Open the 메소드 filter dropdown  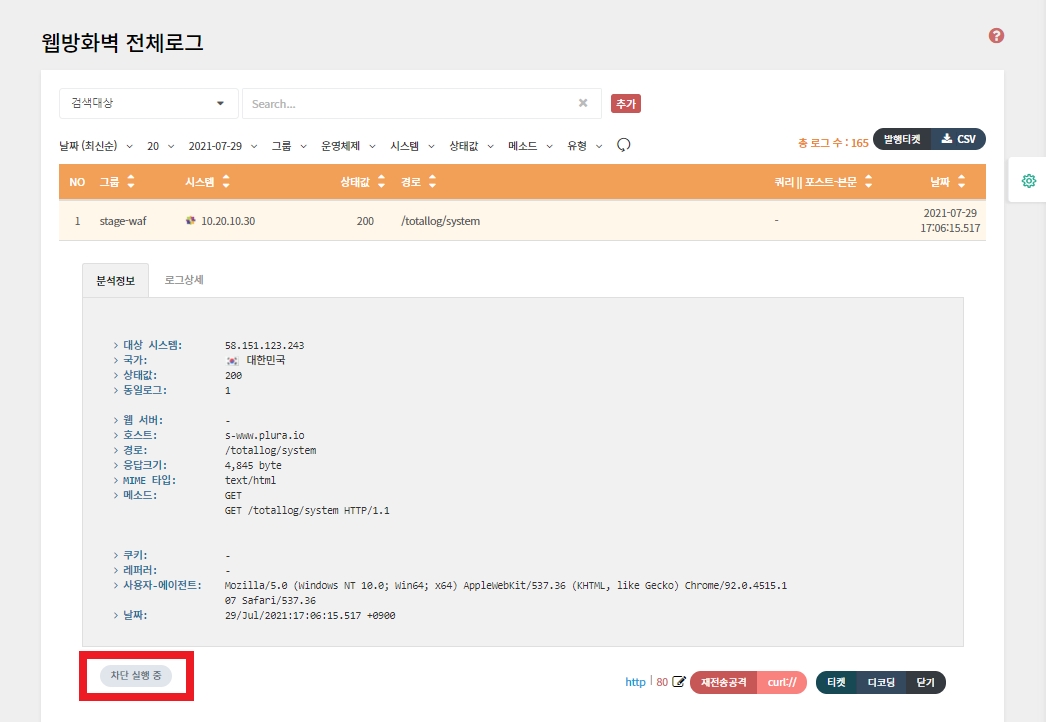coord(529,146)
